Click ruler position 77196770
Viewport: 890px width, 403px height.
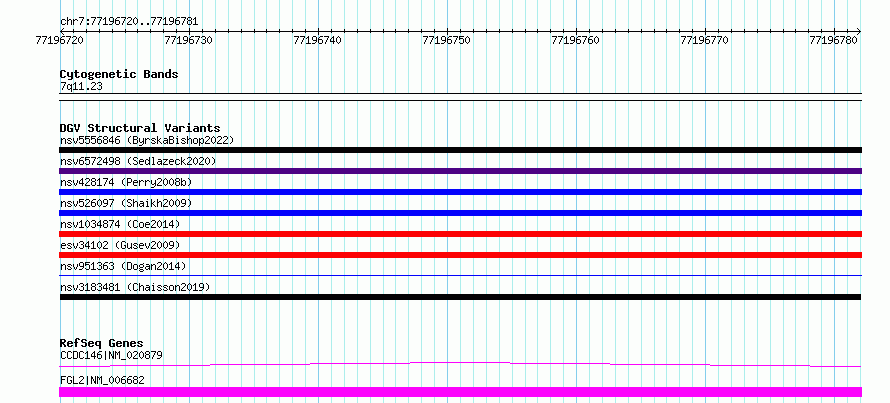pos(705,40)
